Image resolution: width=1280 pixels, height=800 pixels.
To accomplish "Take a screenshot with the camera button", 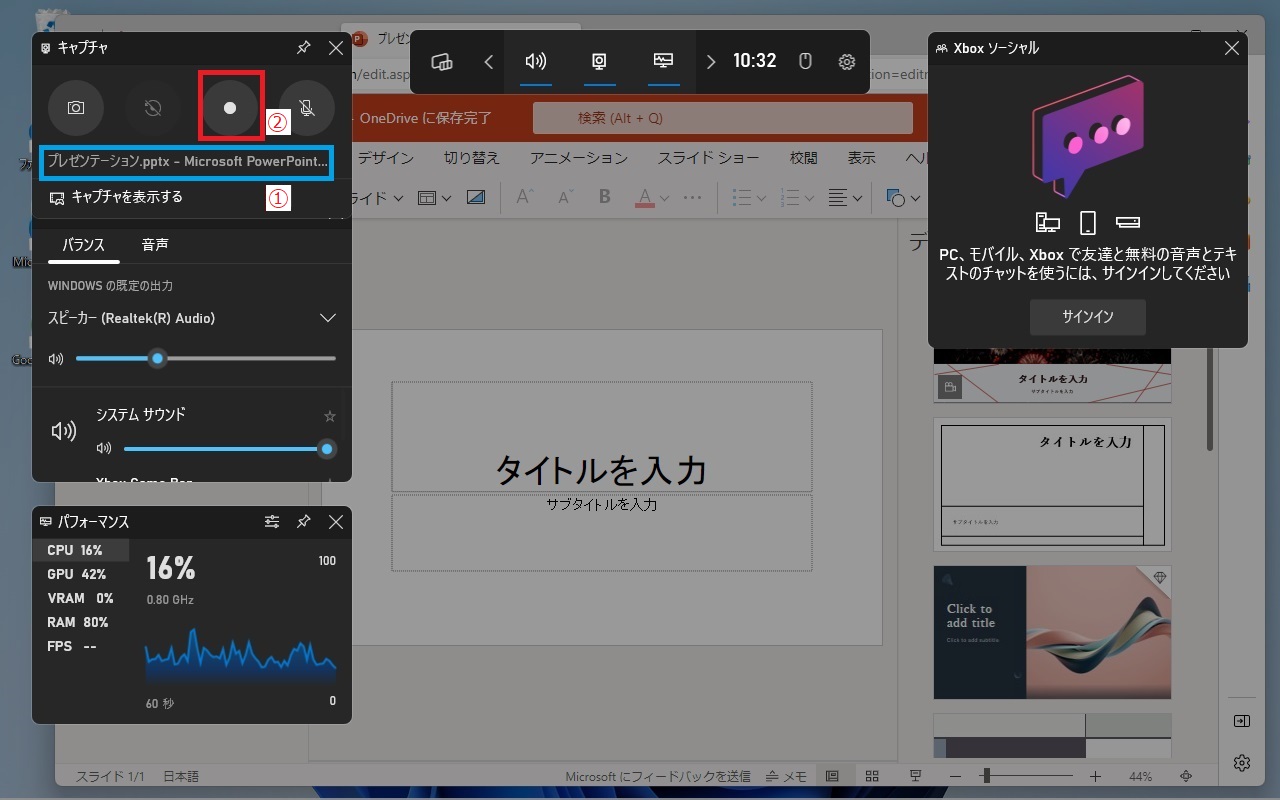I will tap(76, 108).
